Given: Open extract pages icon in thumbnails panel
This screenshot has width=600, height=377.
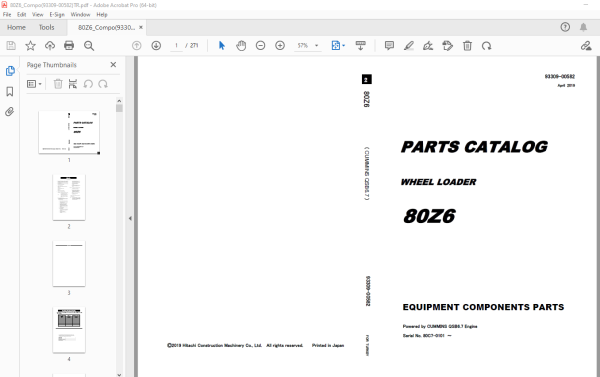Looking at the screenshot, I should click(73, 84).
